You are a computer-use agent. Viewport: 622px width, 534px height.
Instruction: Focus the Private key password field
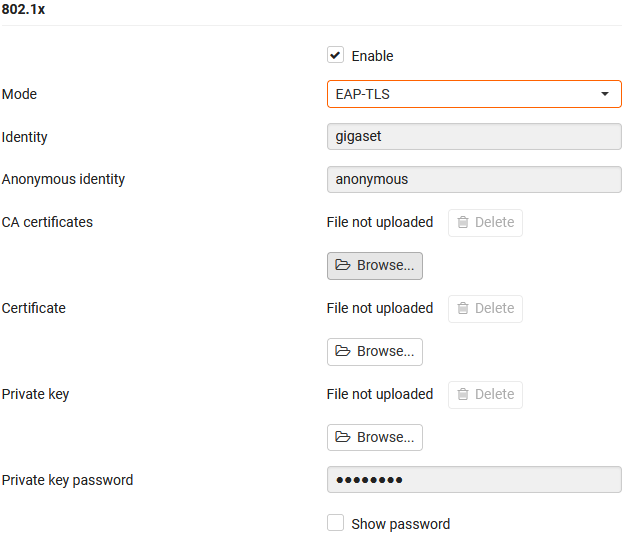(x=474, y=480)
